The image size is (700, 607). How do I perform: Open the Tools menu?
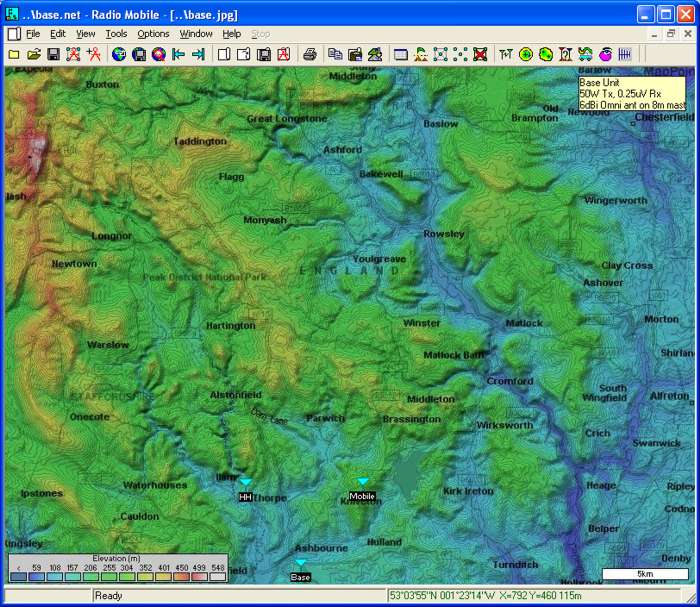tap(116, 34)
